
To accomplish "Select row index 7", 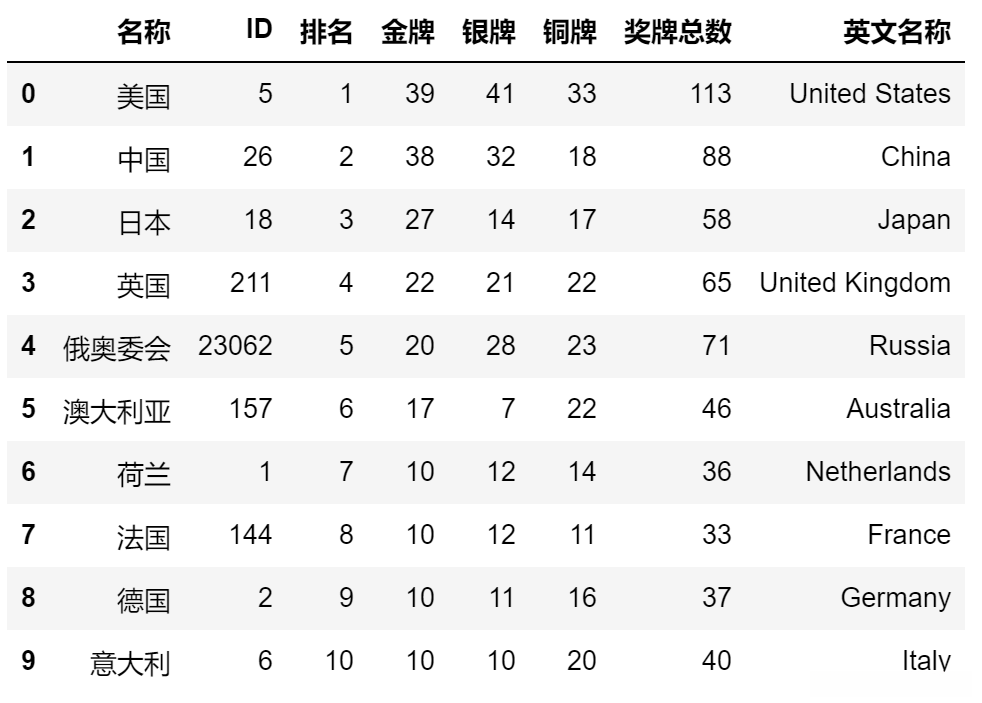I will [x=28, y=535].
